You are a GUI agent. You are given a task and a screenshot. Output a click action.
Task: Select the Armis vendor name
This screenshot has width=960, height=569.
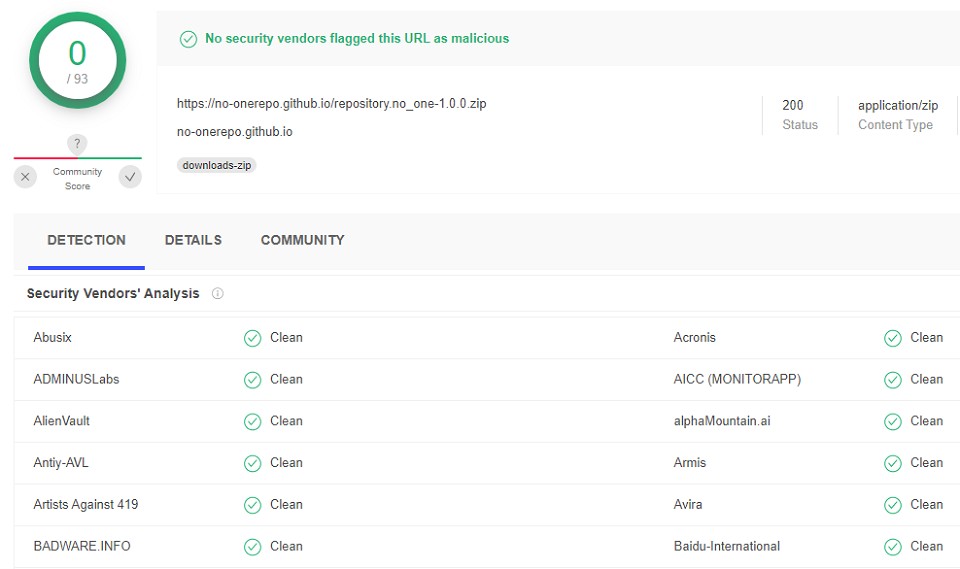[x=689, y=462]
